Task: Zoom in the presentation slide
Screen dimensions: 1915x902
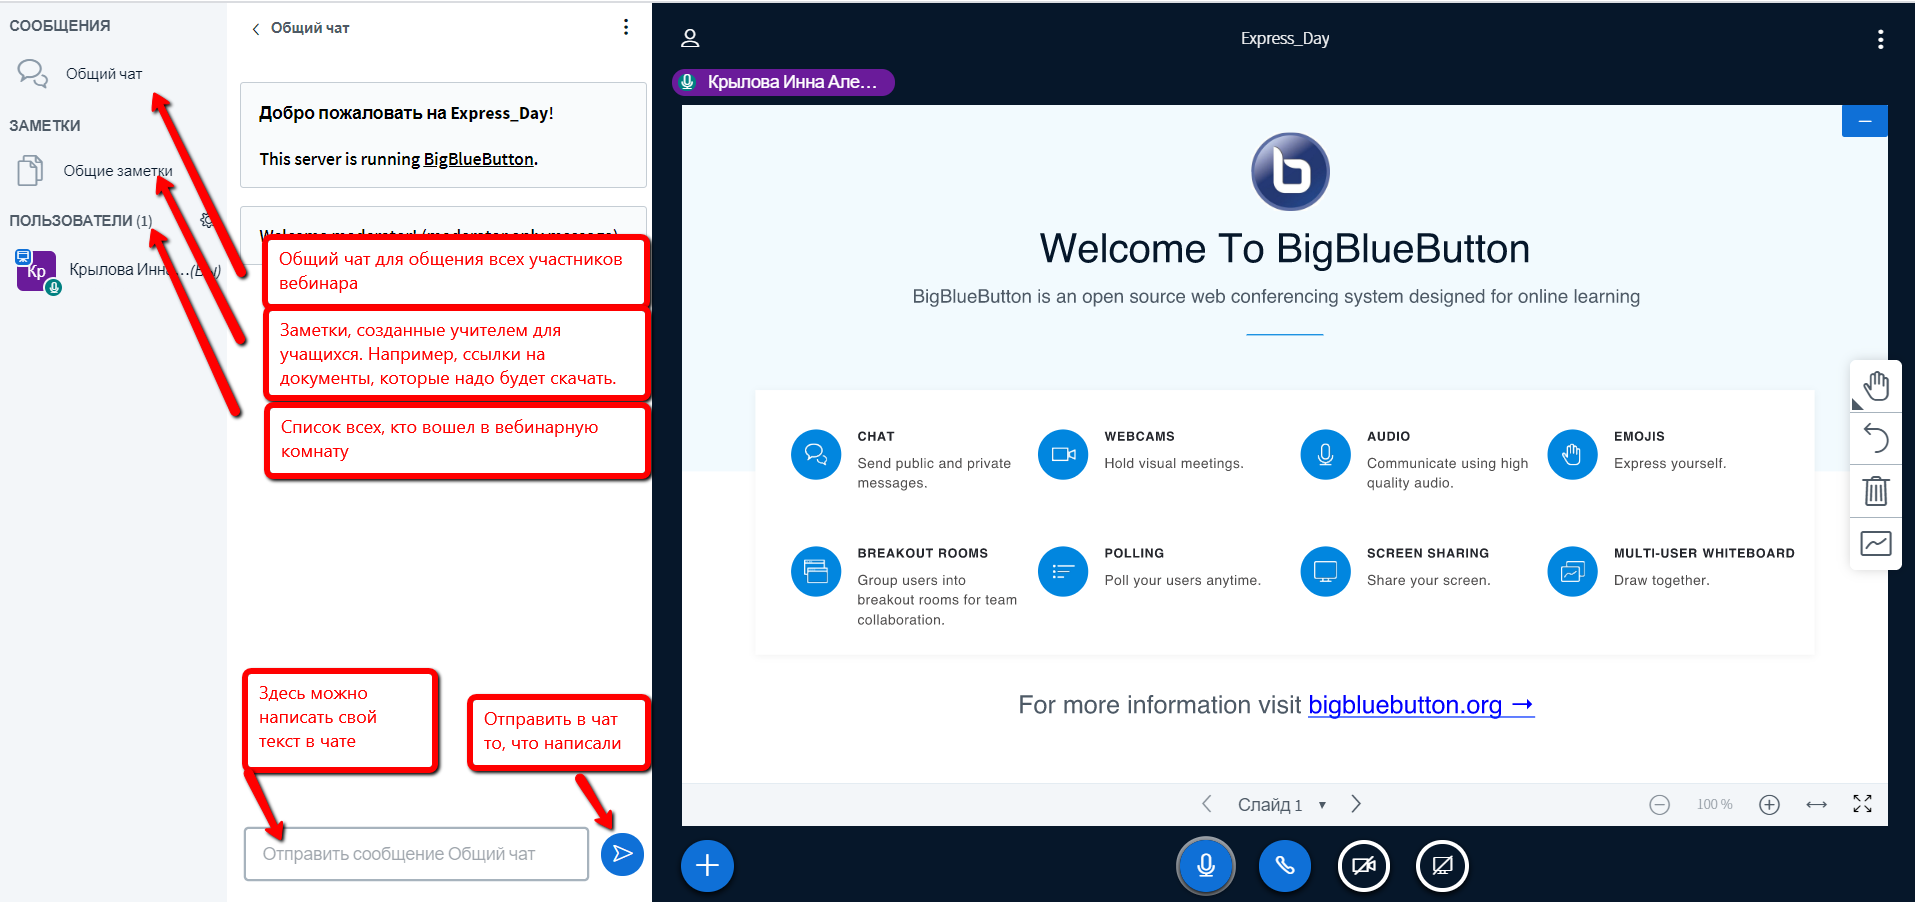Action: point(1769,805)
